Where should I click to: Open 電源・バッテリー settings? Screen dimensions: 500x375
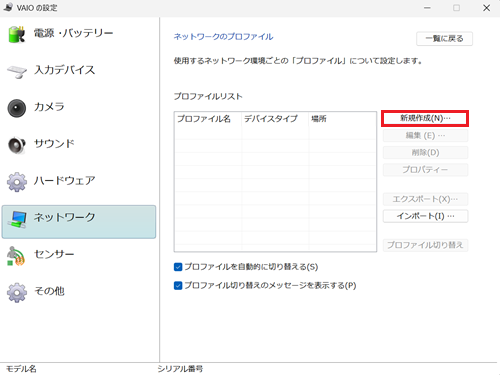pyautogui.click(x=79, y=34)
